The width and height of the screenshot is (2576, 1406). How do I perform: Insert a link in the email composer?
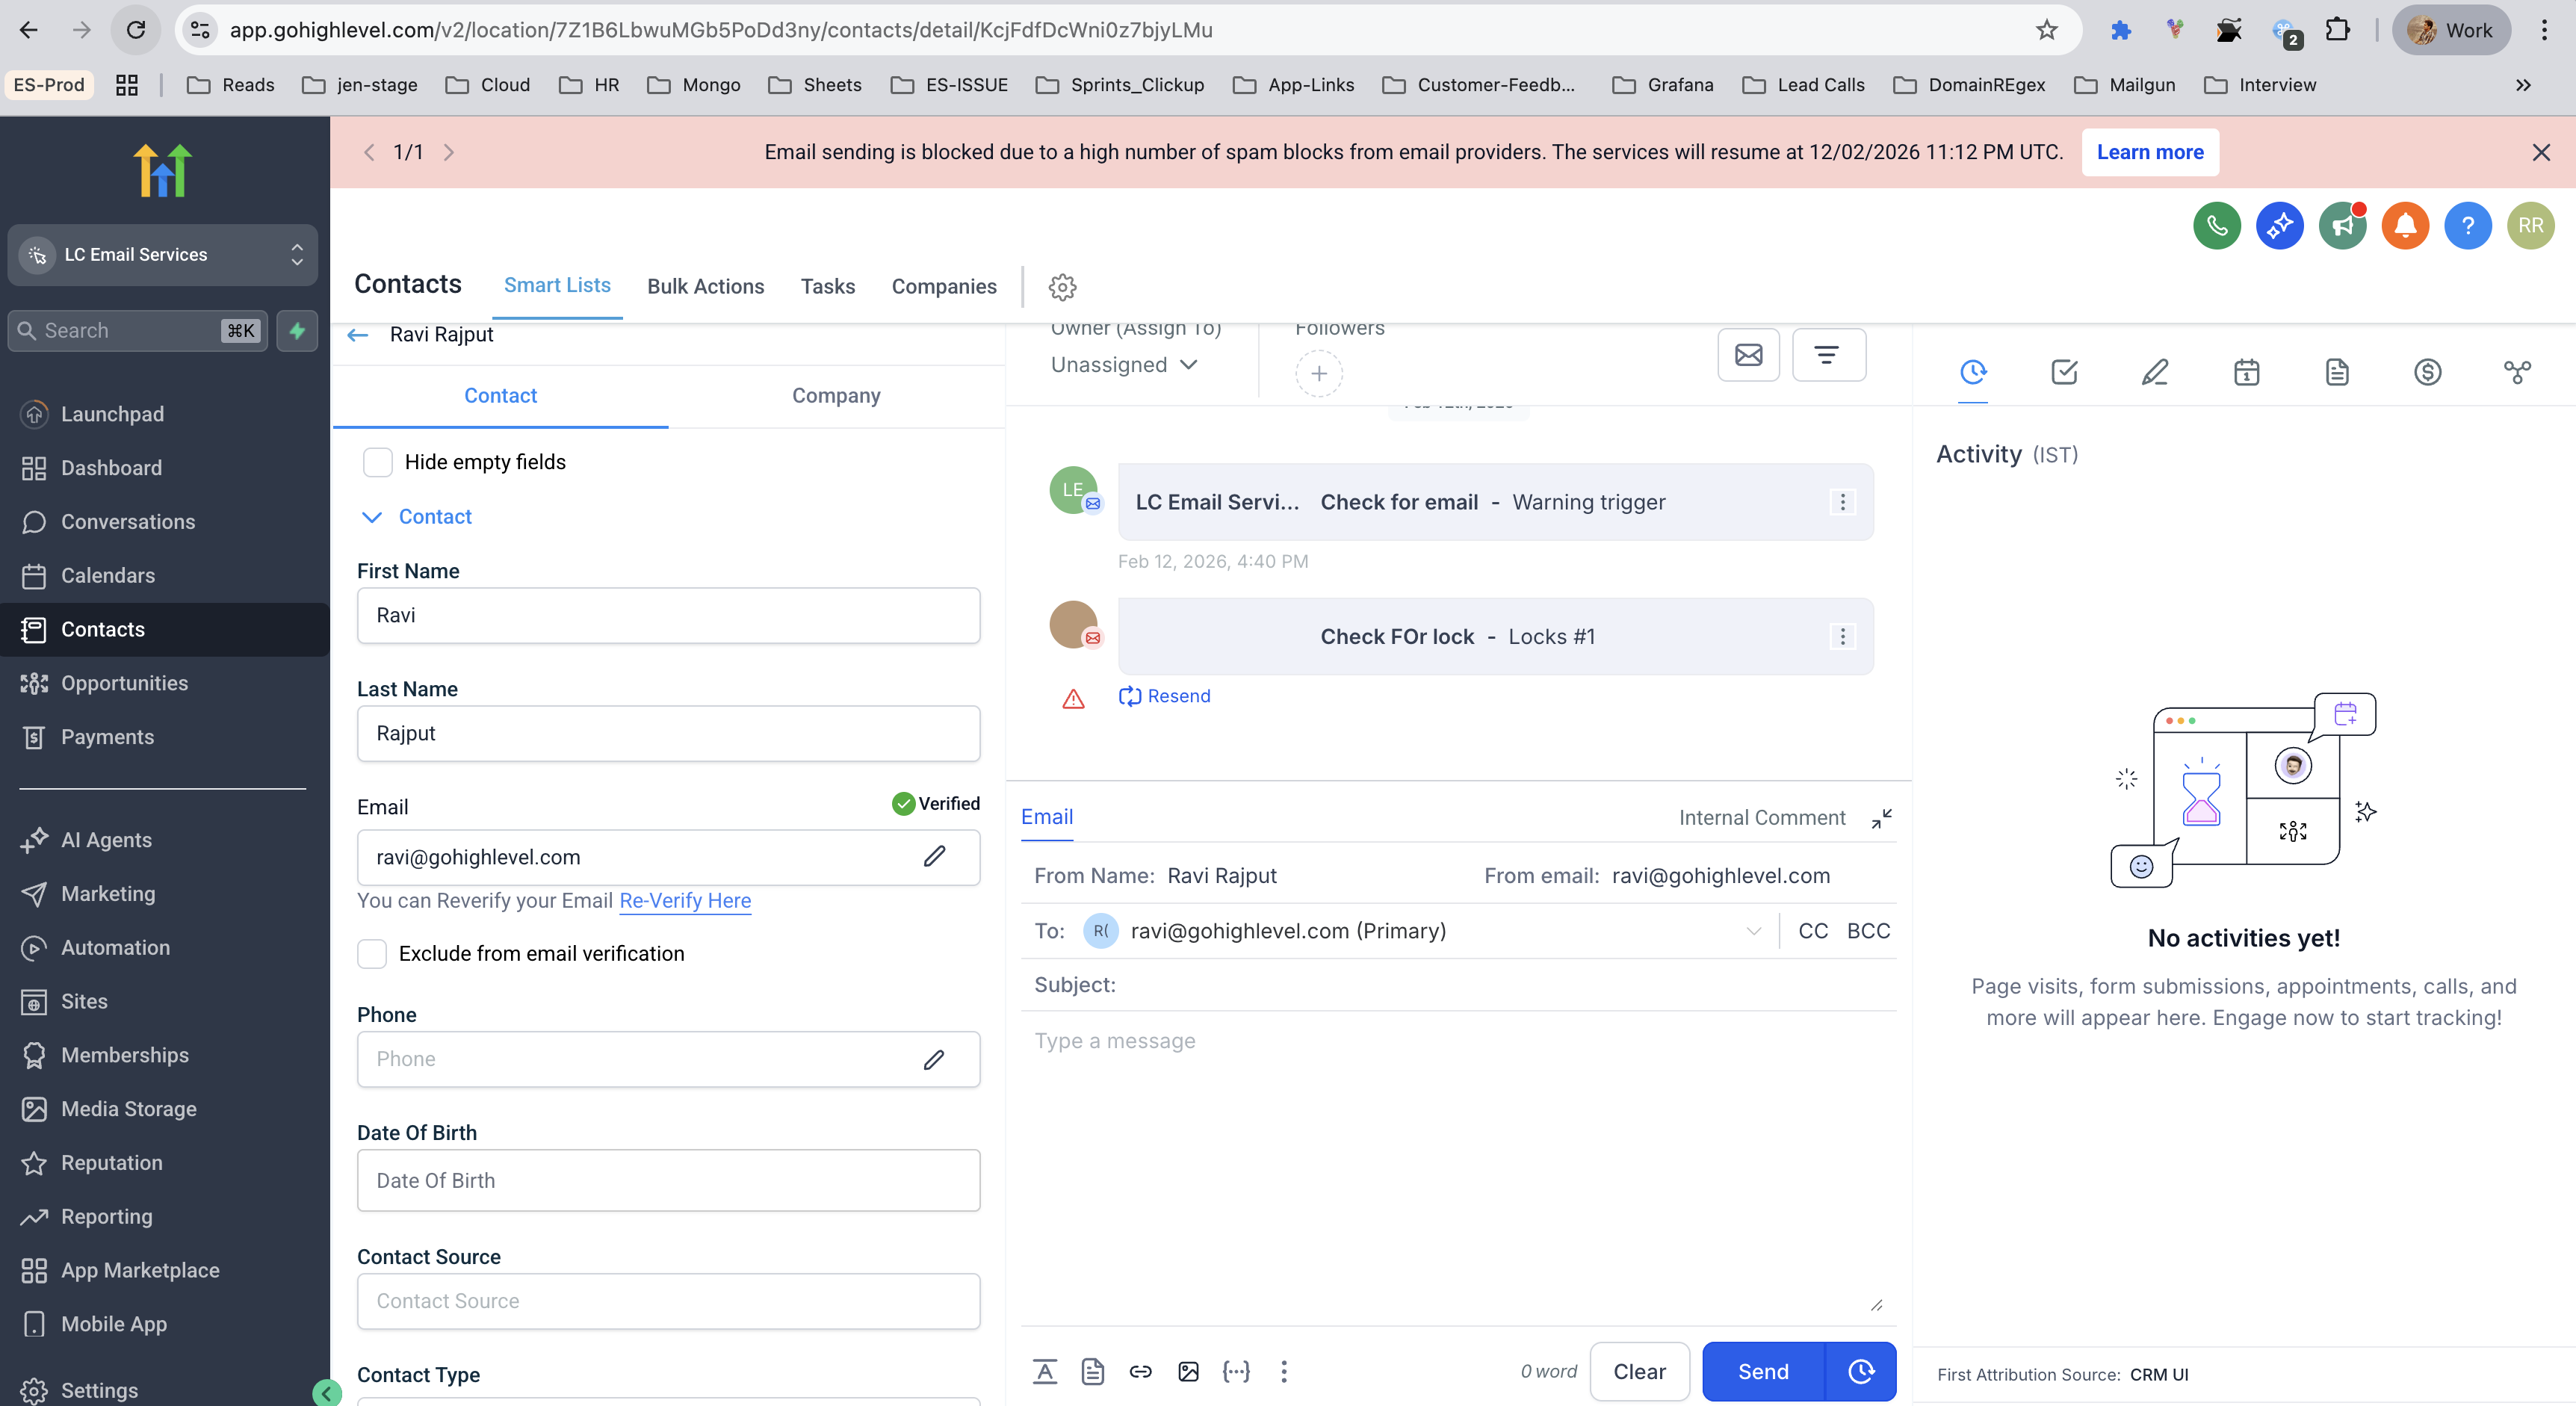[1141, 1372]
